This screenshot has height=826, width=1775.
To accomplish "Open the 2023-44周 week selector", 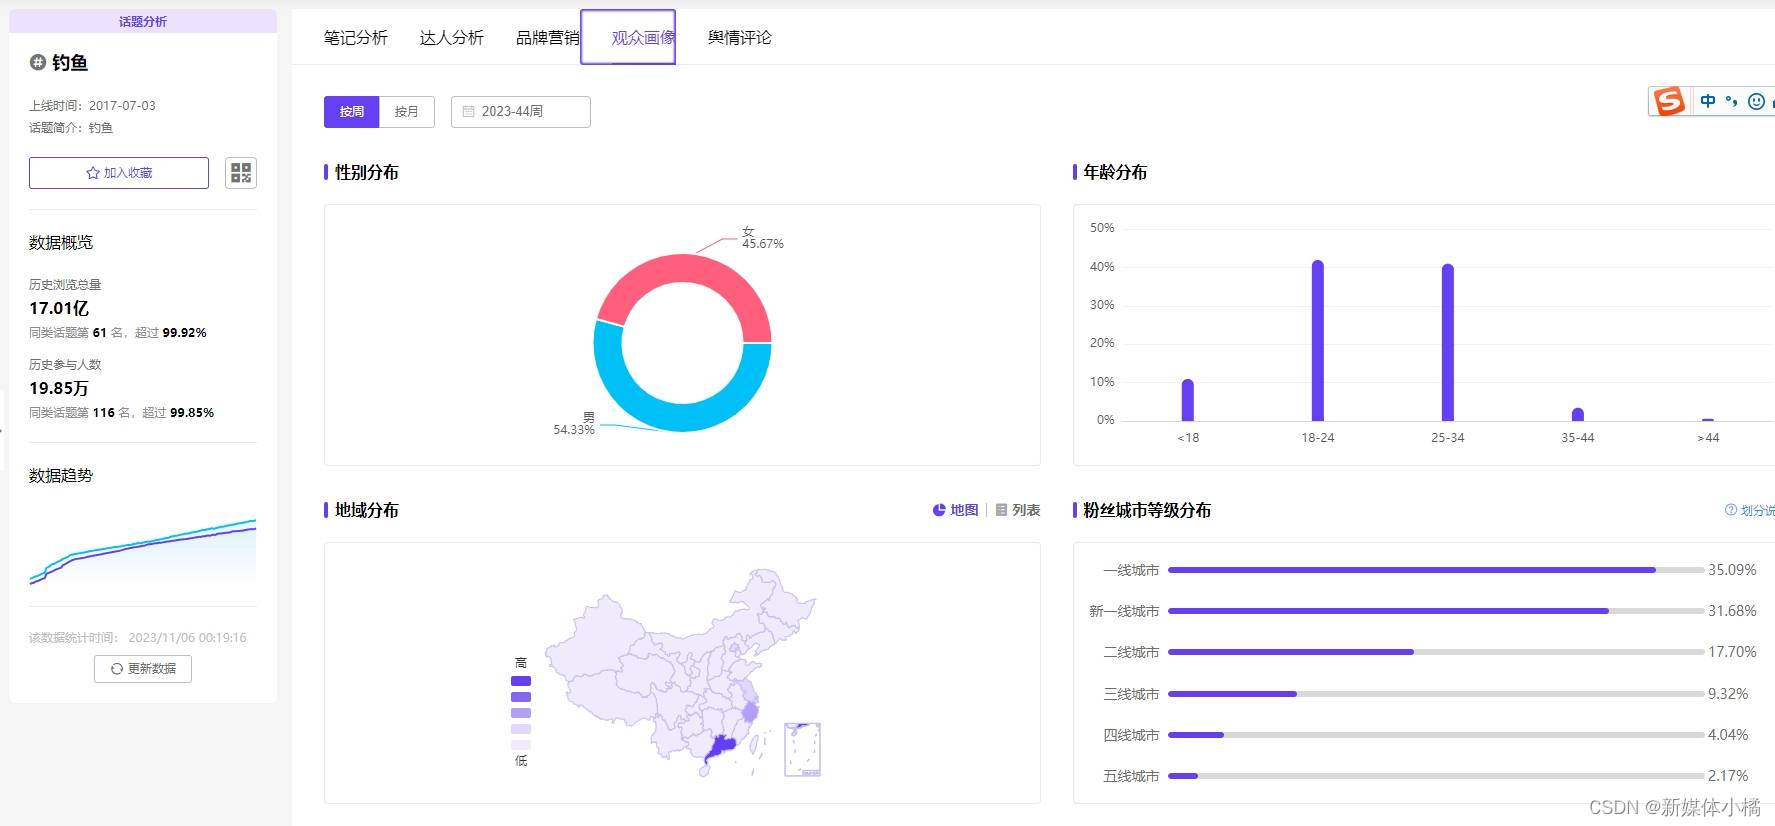I will (521, 112).
